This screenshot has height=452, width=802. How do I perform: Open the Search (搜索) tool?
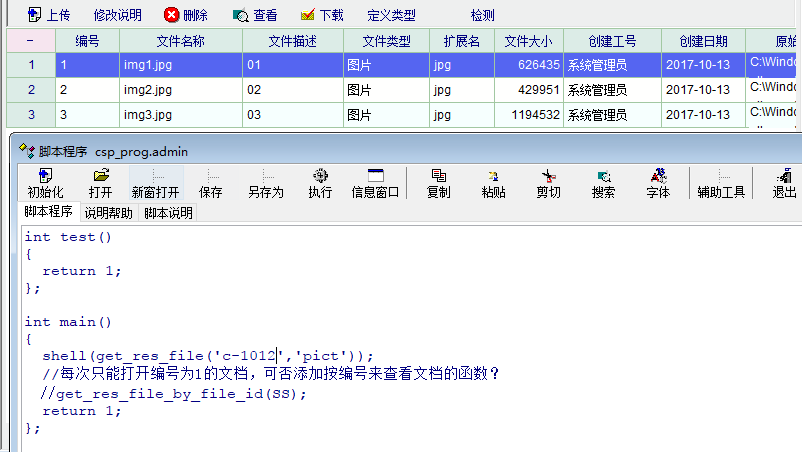point(603,176)
